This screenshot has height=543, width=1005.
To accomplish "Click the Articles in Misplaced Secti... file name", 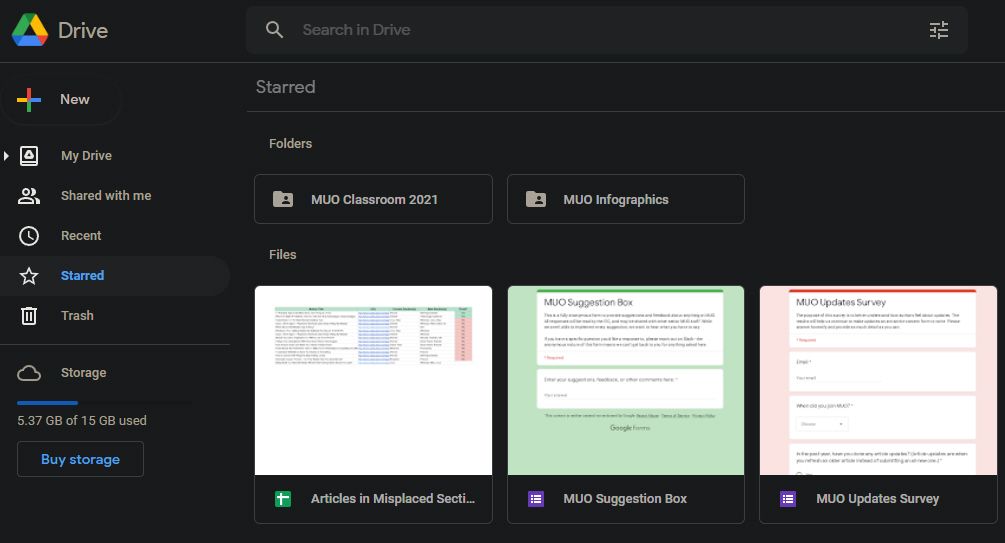I will (x=393, y=499).
